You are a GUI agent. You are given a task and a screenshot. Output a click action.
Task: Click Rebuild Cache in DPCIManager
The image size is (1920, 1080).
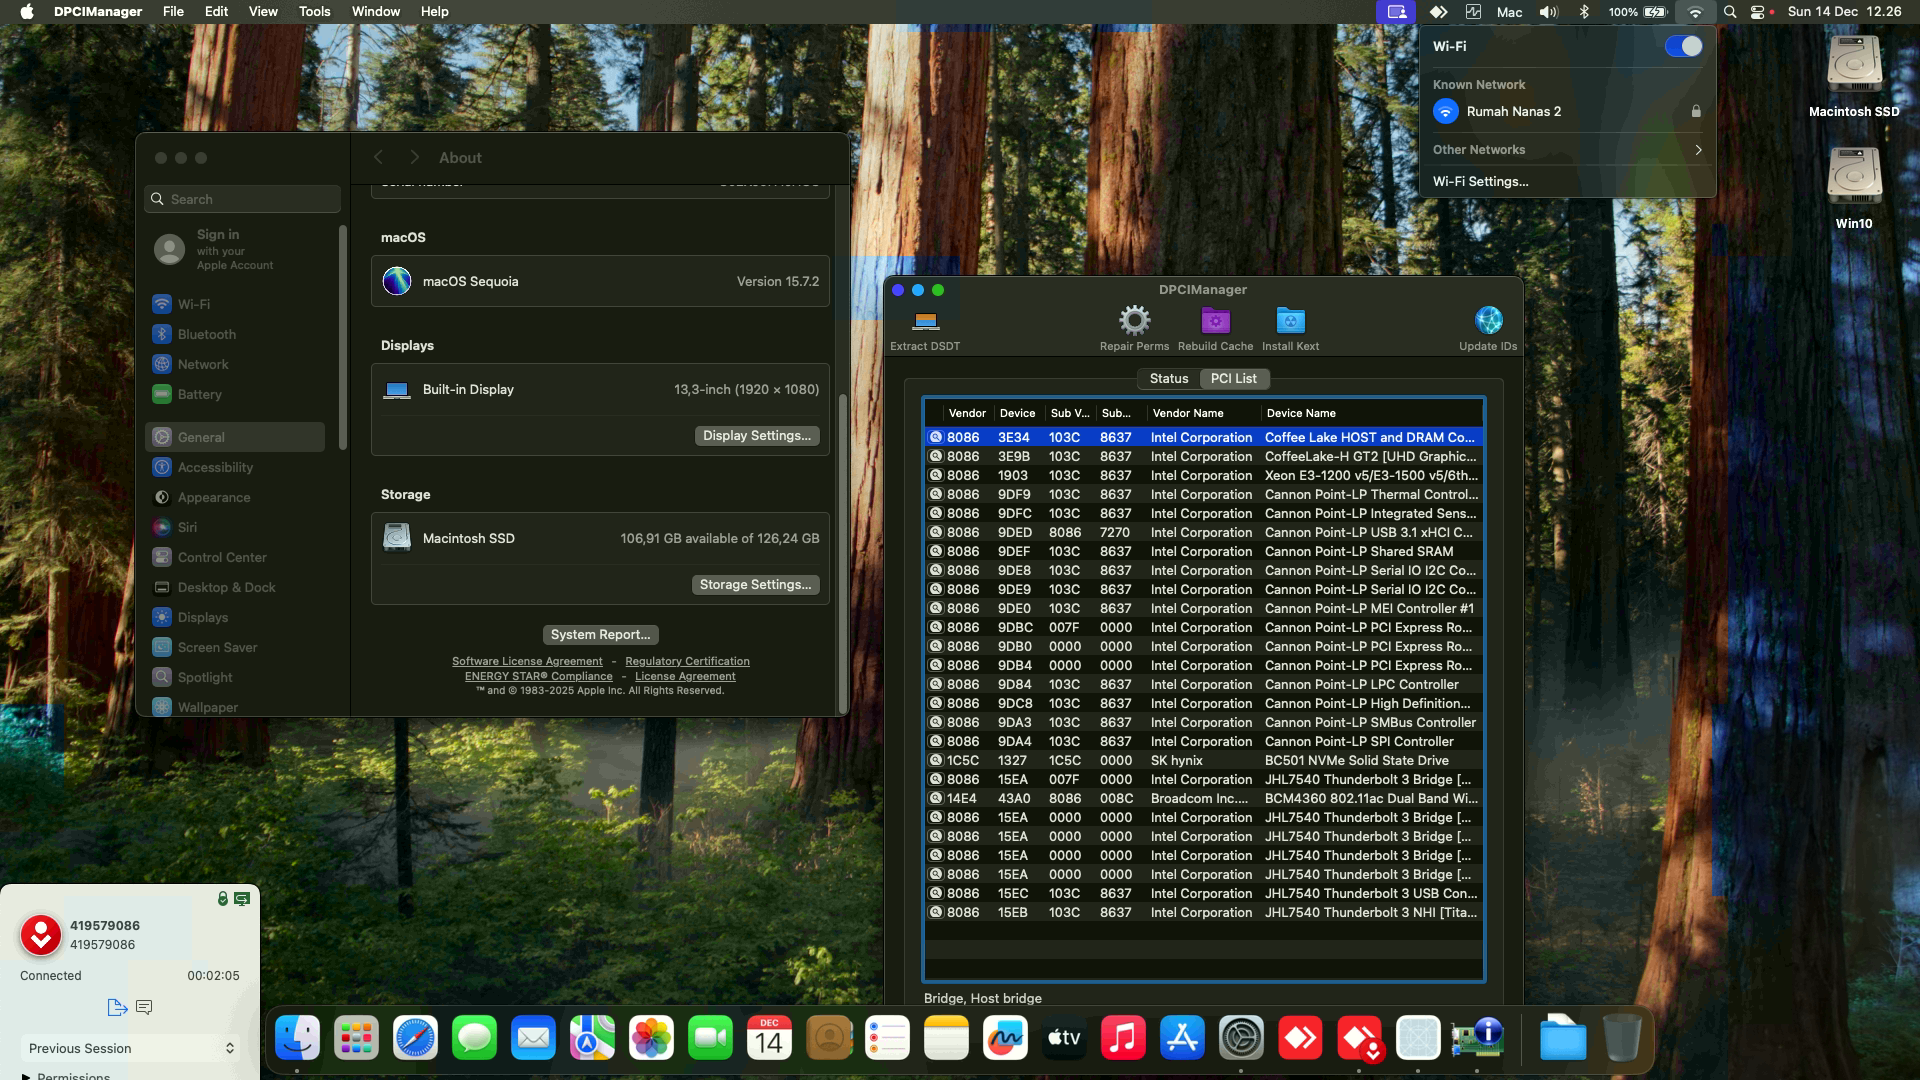1215,328
